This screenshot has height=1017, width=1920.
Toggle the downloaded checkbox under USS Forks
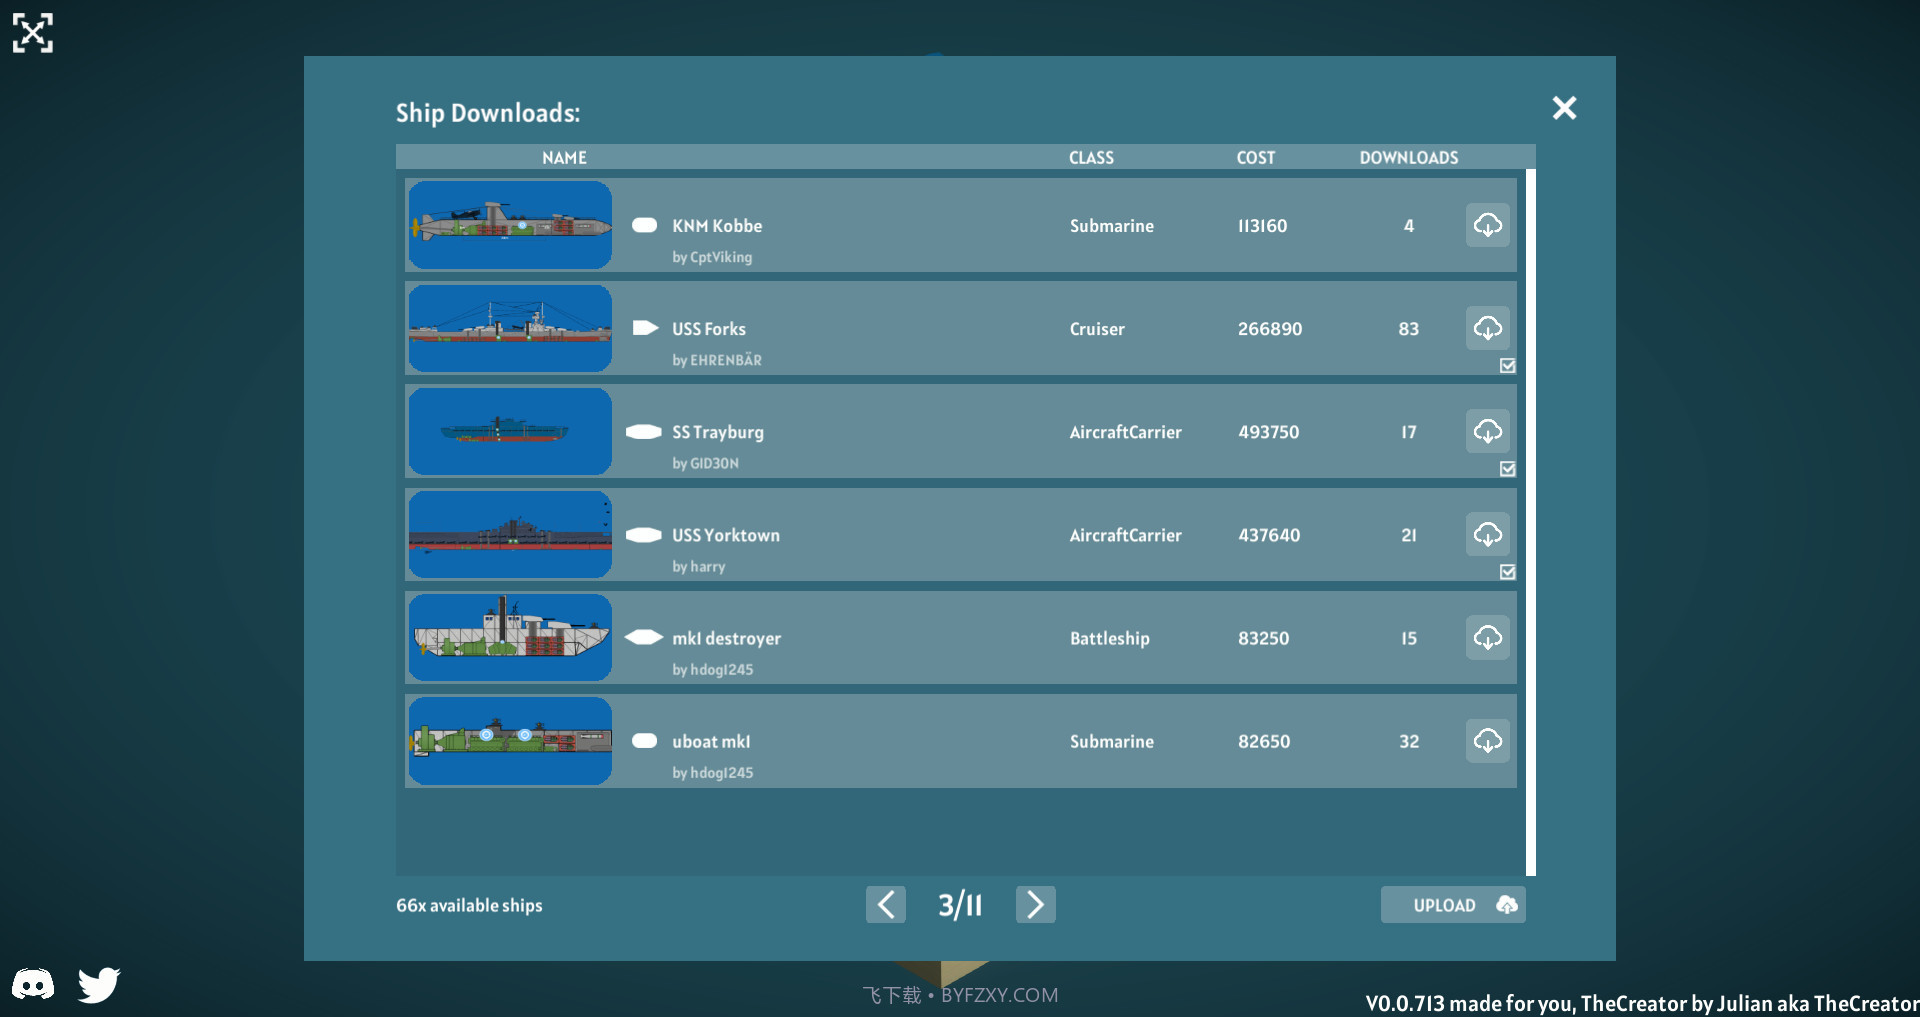tap(1507, 366)
